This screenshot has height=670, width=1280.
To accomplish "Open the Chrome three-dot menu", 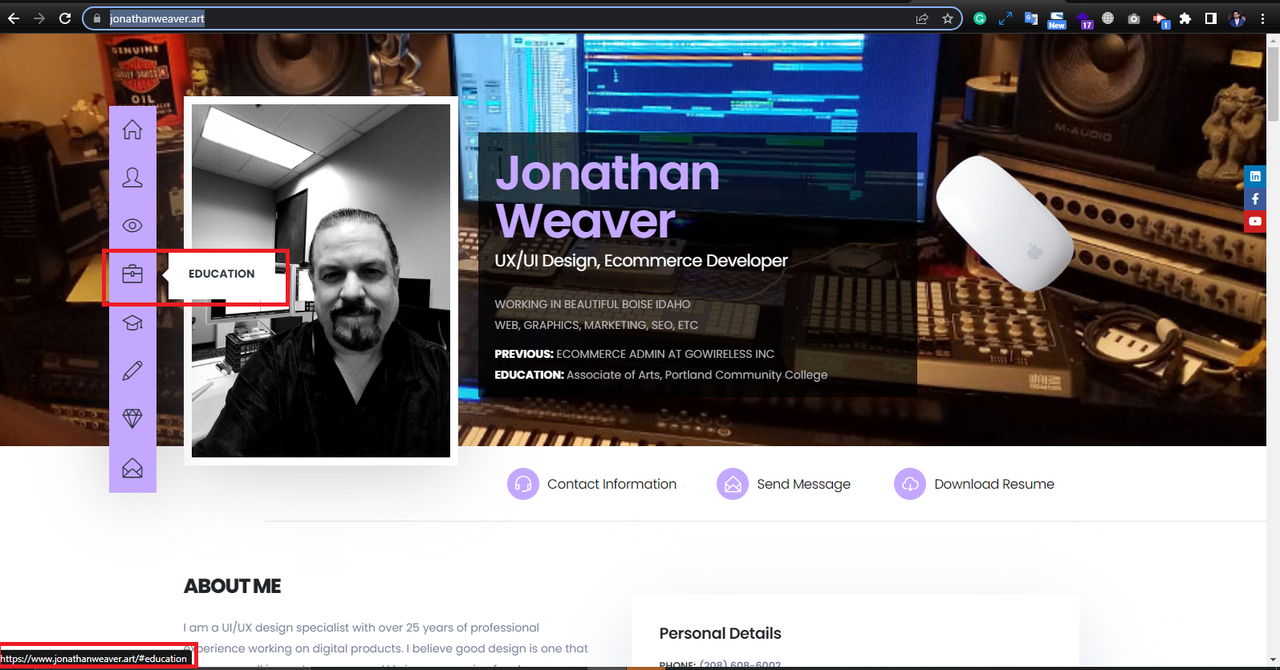I will (1264, 18).
